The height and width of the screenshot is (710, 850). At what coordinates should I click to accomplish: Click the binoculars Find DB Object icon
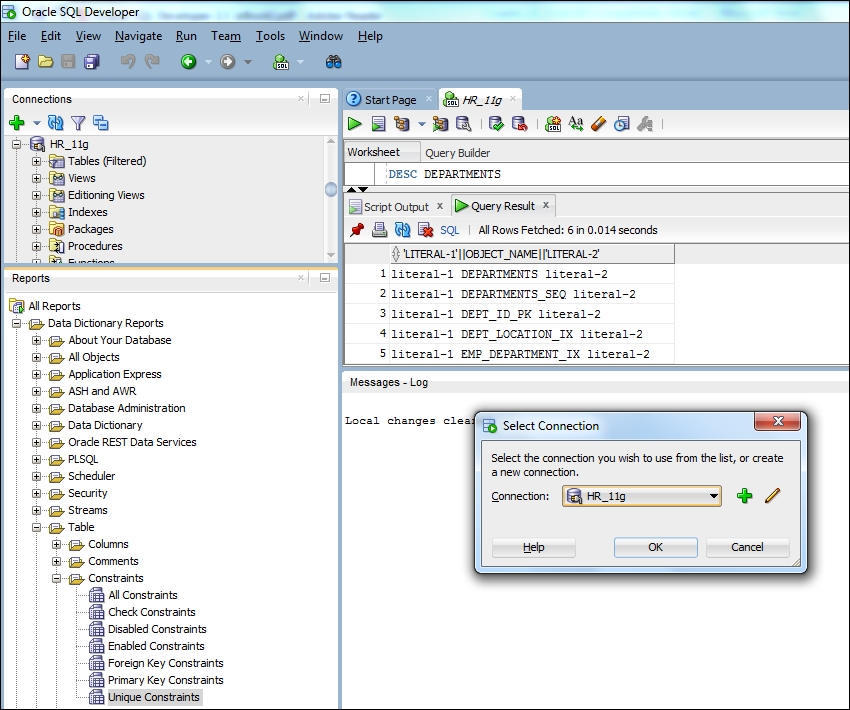coord(333,62)
